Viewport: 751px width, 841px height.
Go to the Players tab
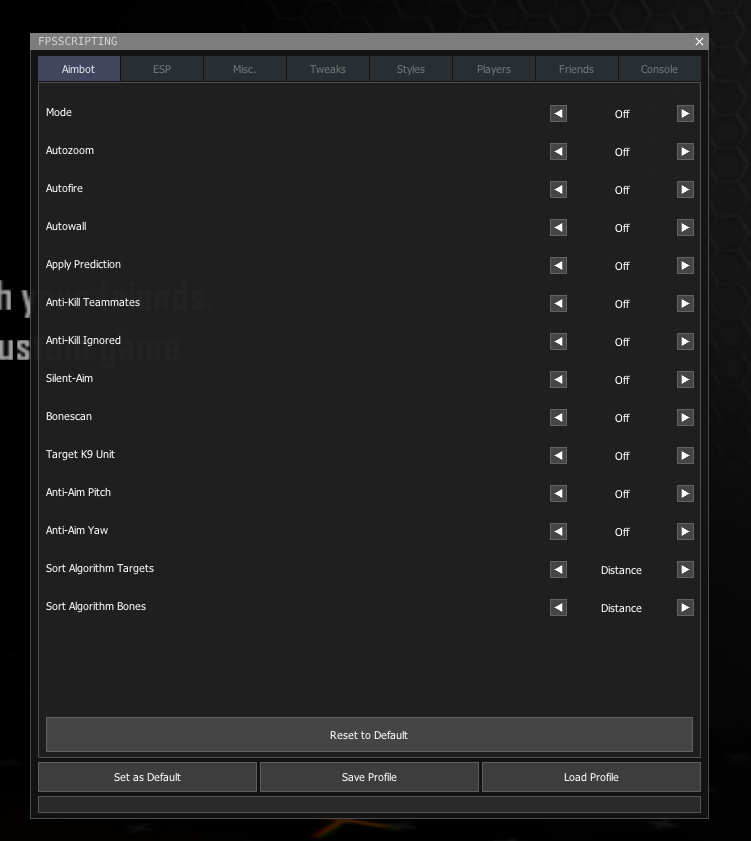[x=494, y=69]
